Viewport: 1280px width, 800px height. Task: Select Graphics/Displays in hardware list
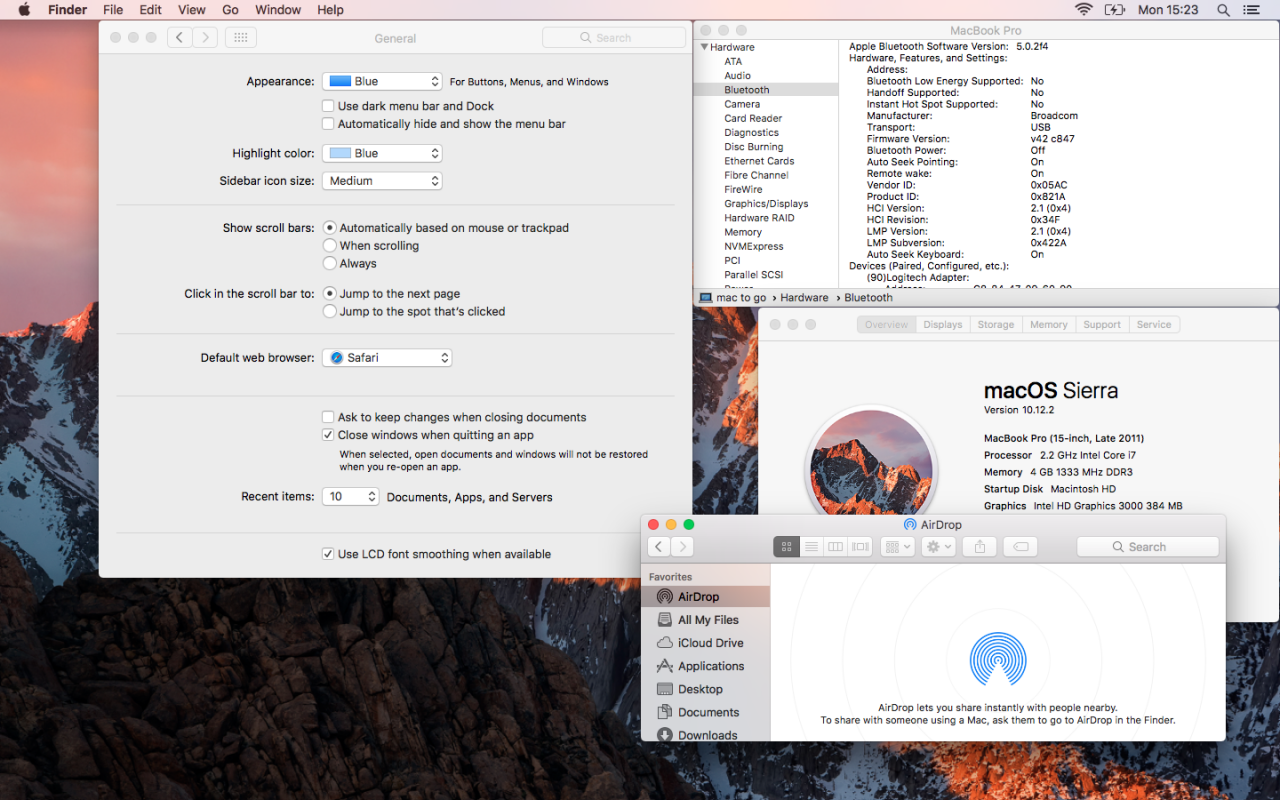(x=766, y=204)
